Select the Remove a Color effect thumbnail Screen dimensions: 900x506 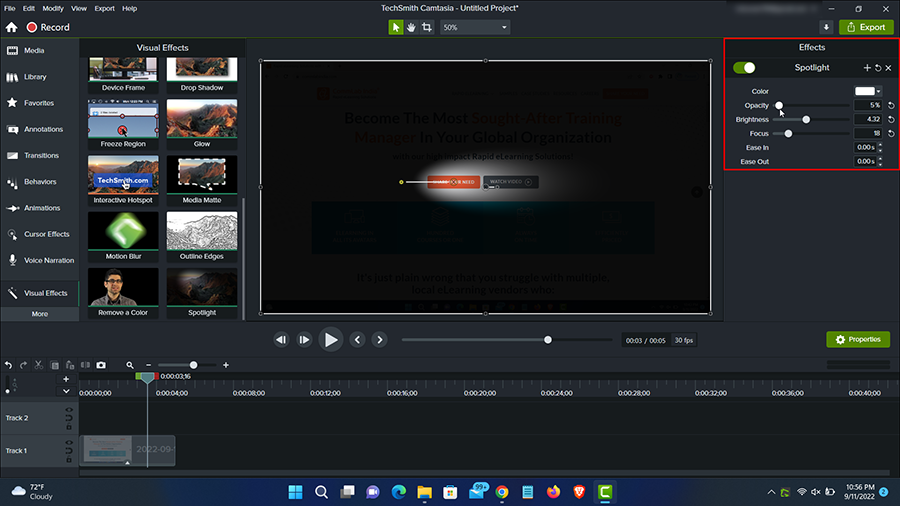pyautogui.click(x=123, y=292)
